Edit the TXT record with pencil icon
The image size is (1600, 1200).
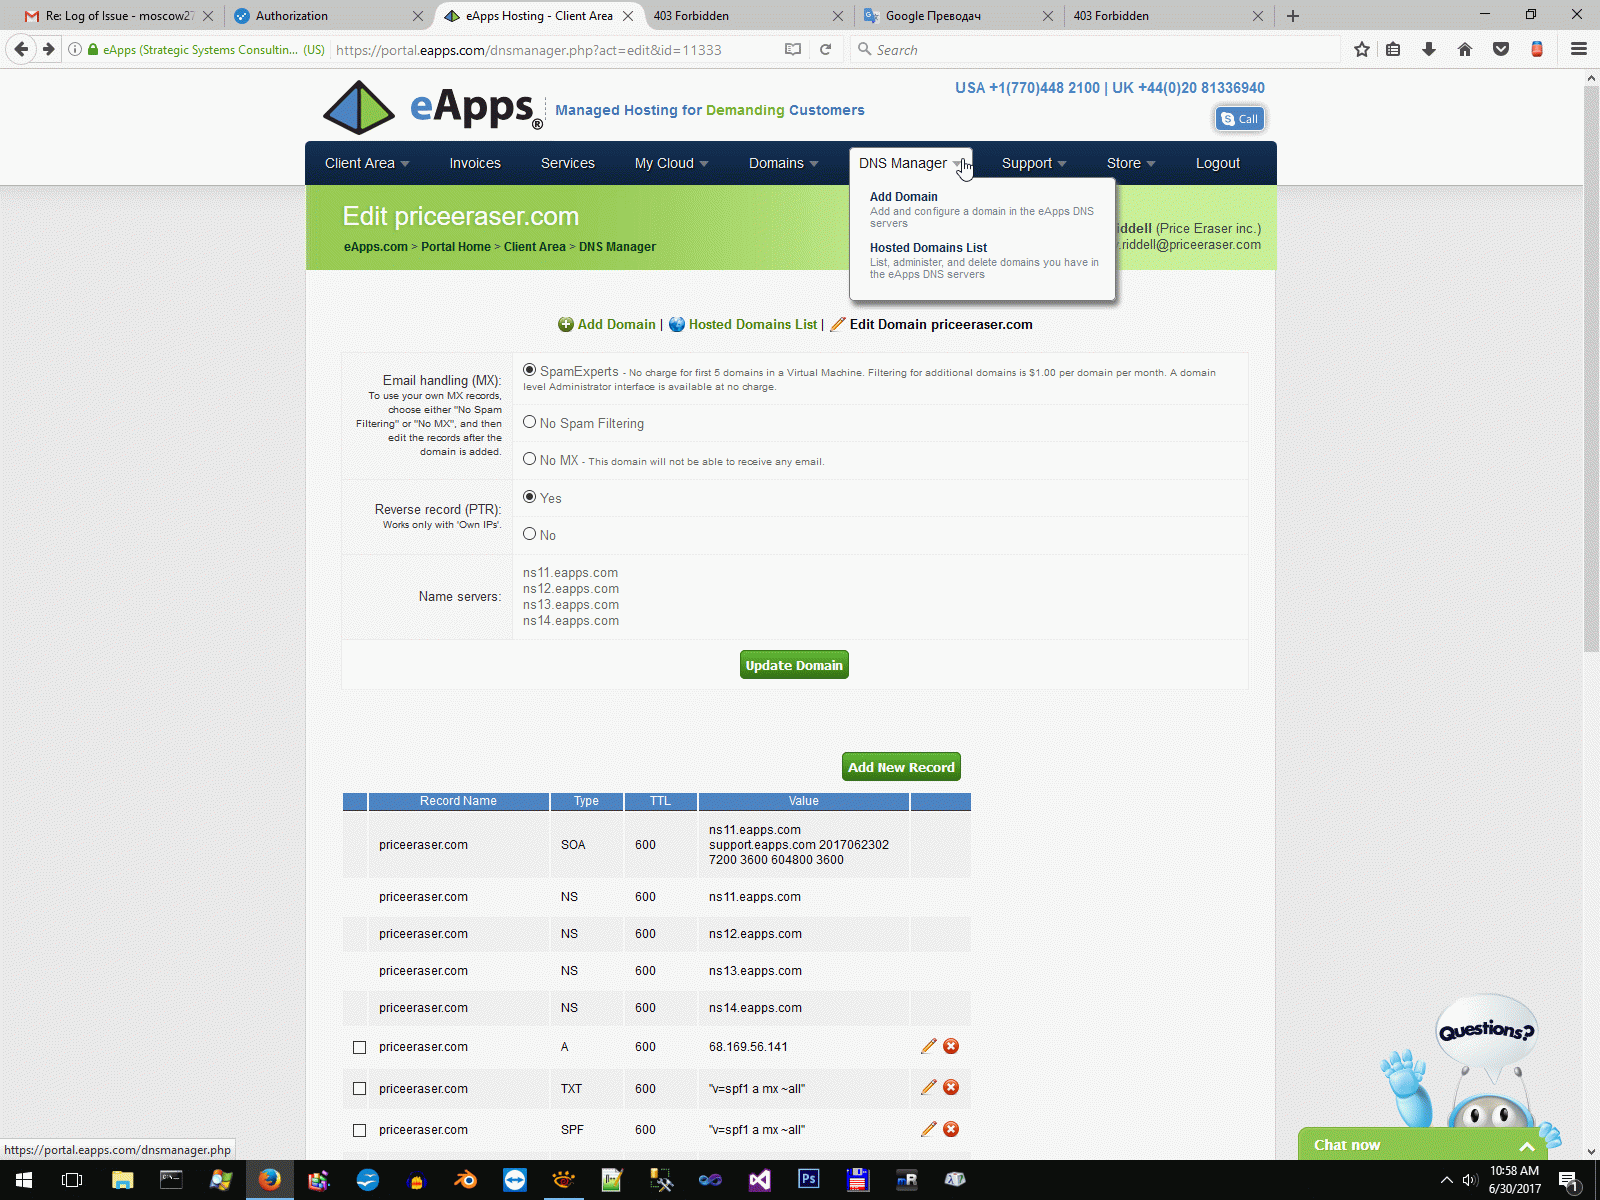click(x=929, y=1087)
